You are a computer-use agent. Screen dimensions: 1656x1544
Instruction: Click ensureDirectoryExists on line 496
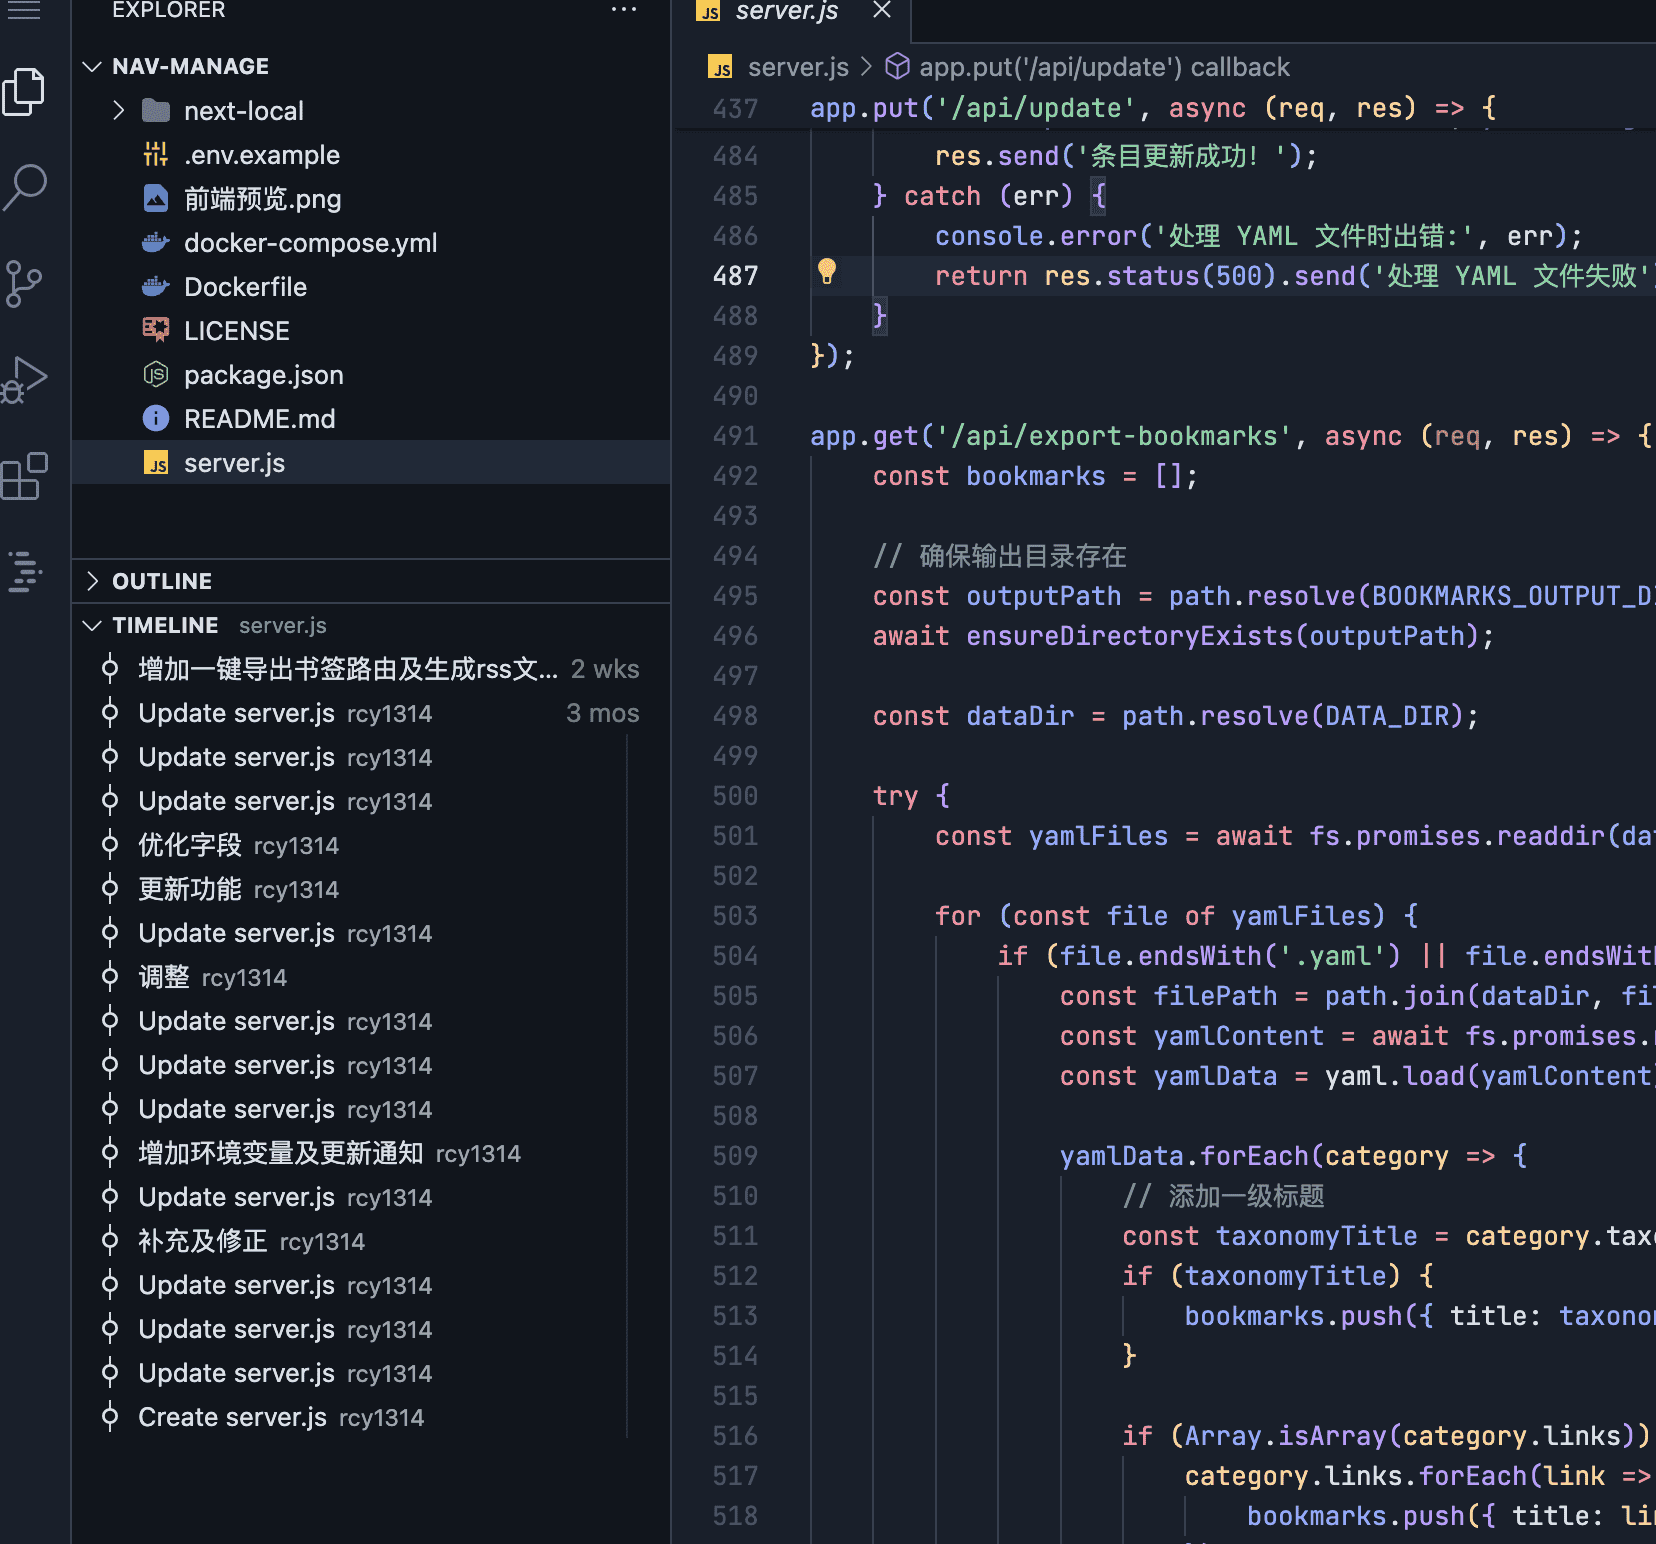[1129, 636]
